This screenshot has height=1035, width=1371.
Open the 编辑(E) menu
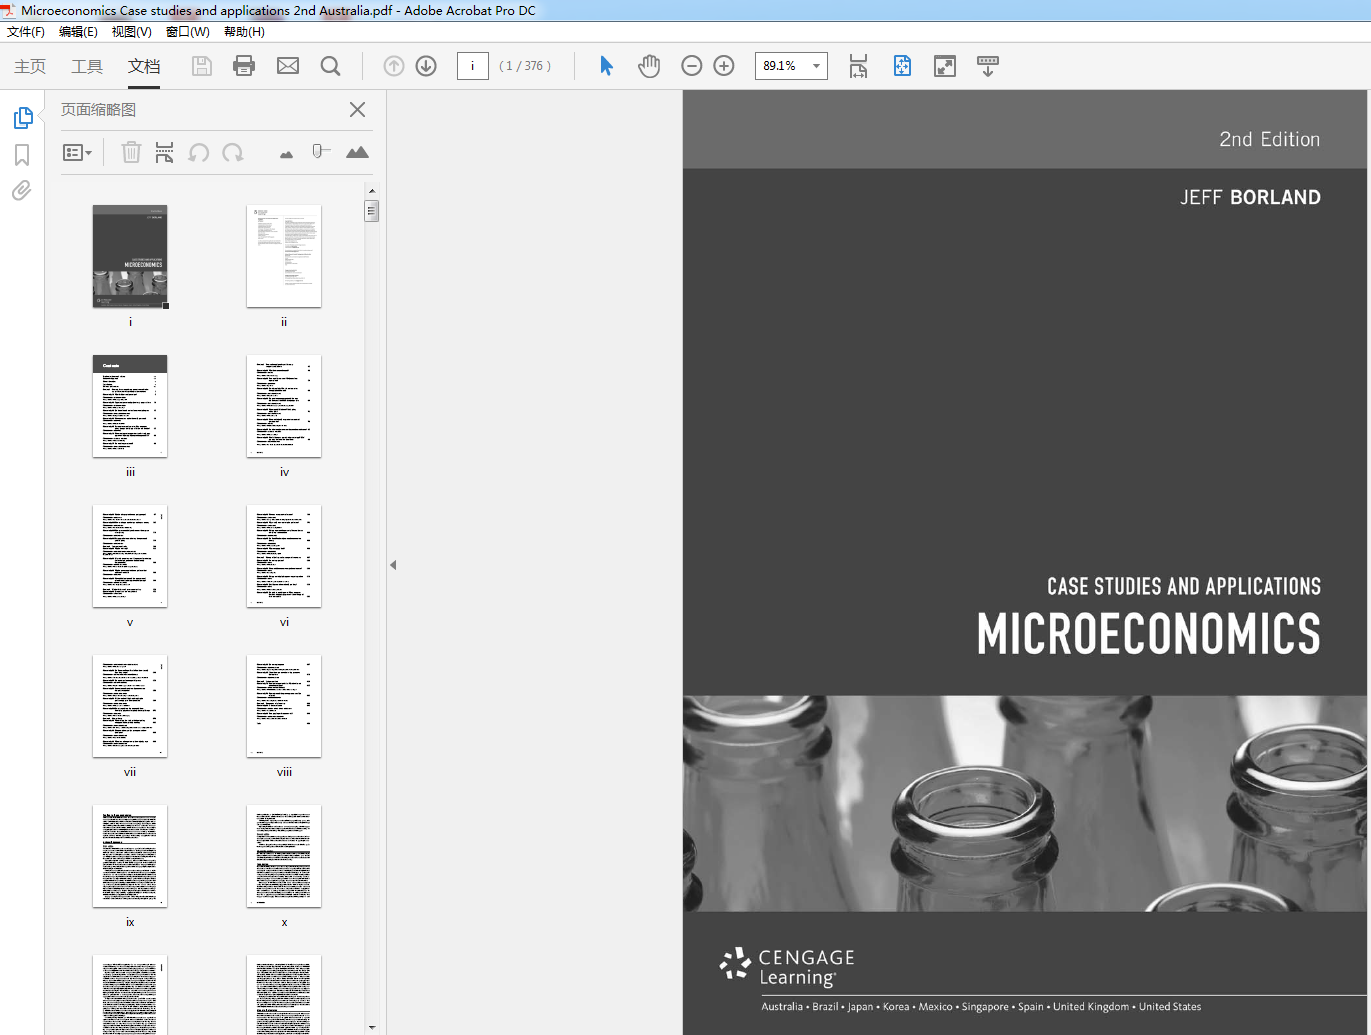[x=78, y=32]
